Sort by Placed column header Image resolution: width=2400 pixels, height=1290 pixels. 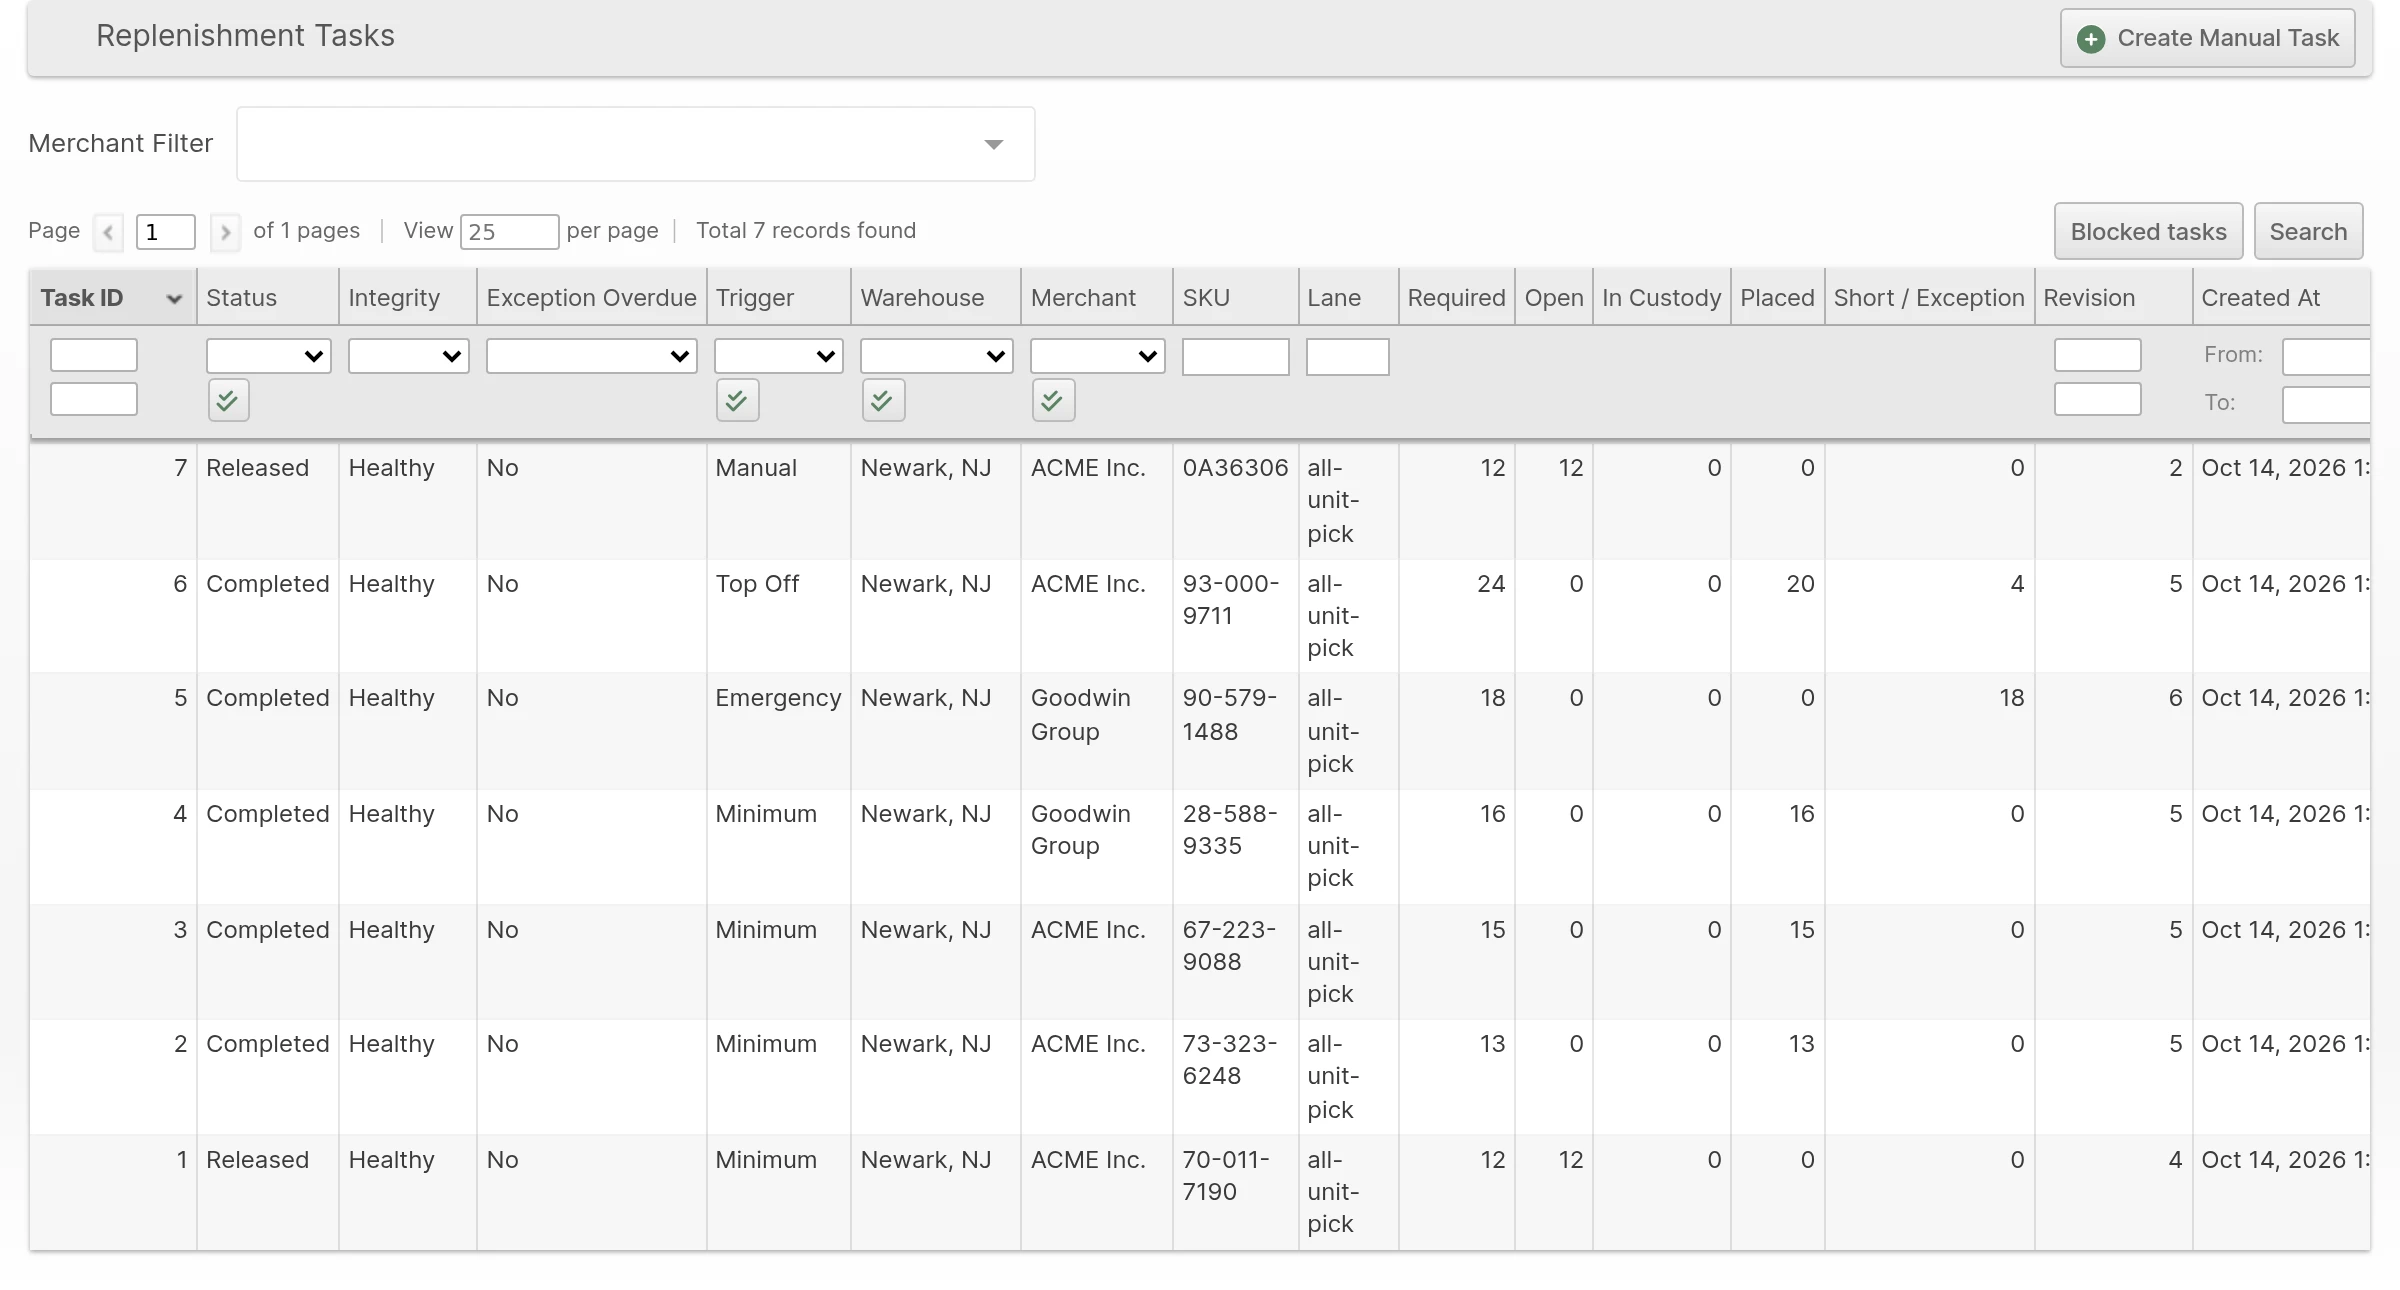tap(1777, 298)
